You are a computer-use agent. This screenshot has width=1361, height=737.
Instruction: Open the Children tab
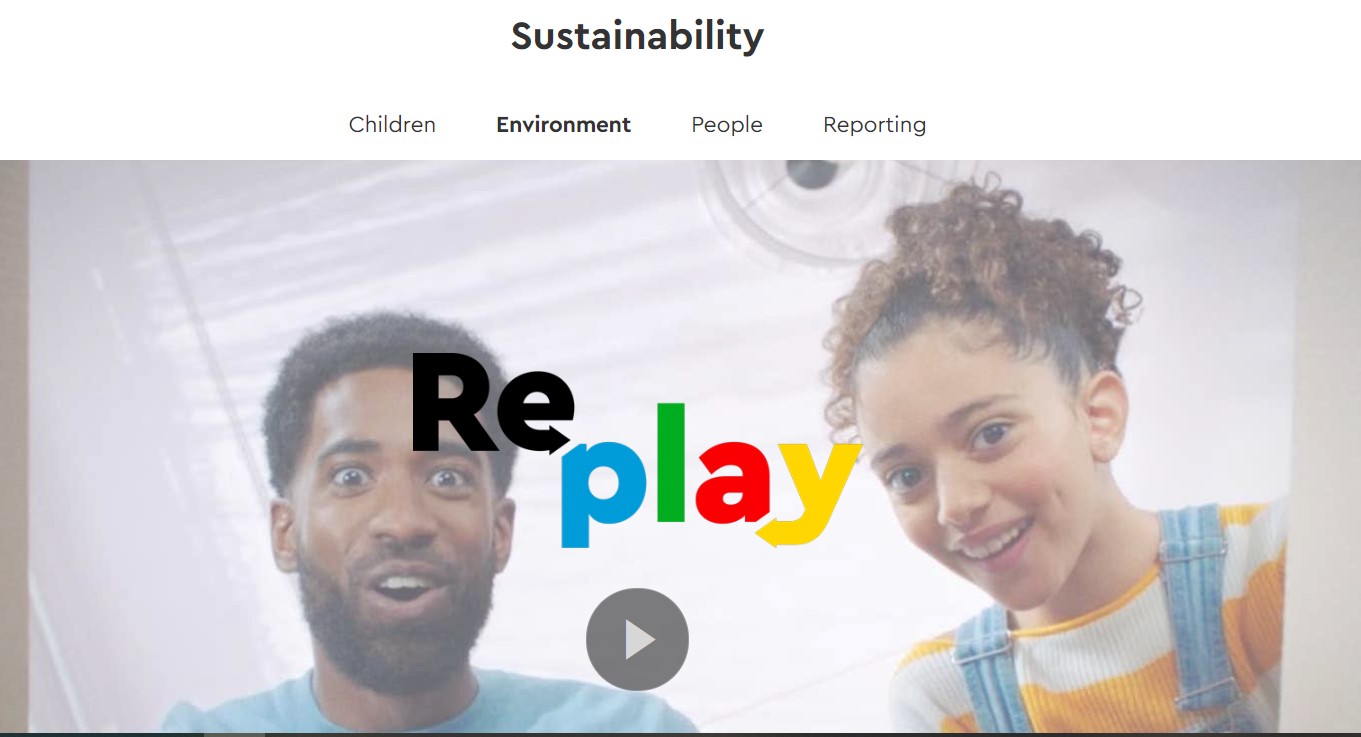(392, 125)
